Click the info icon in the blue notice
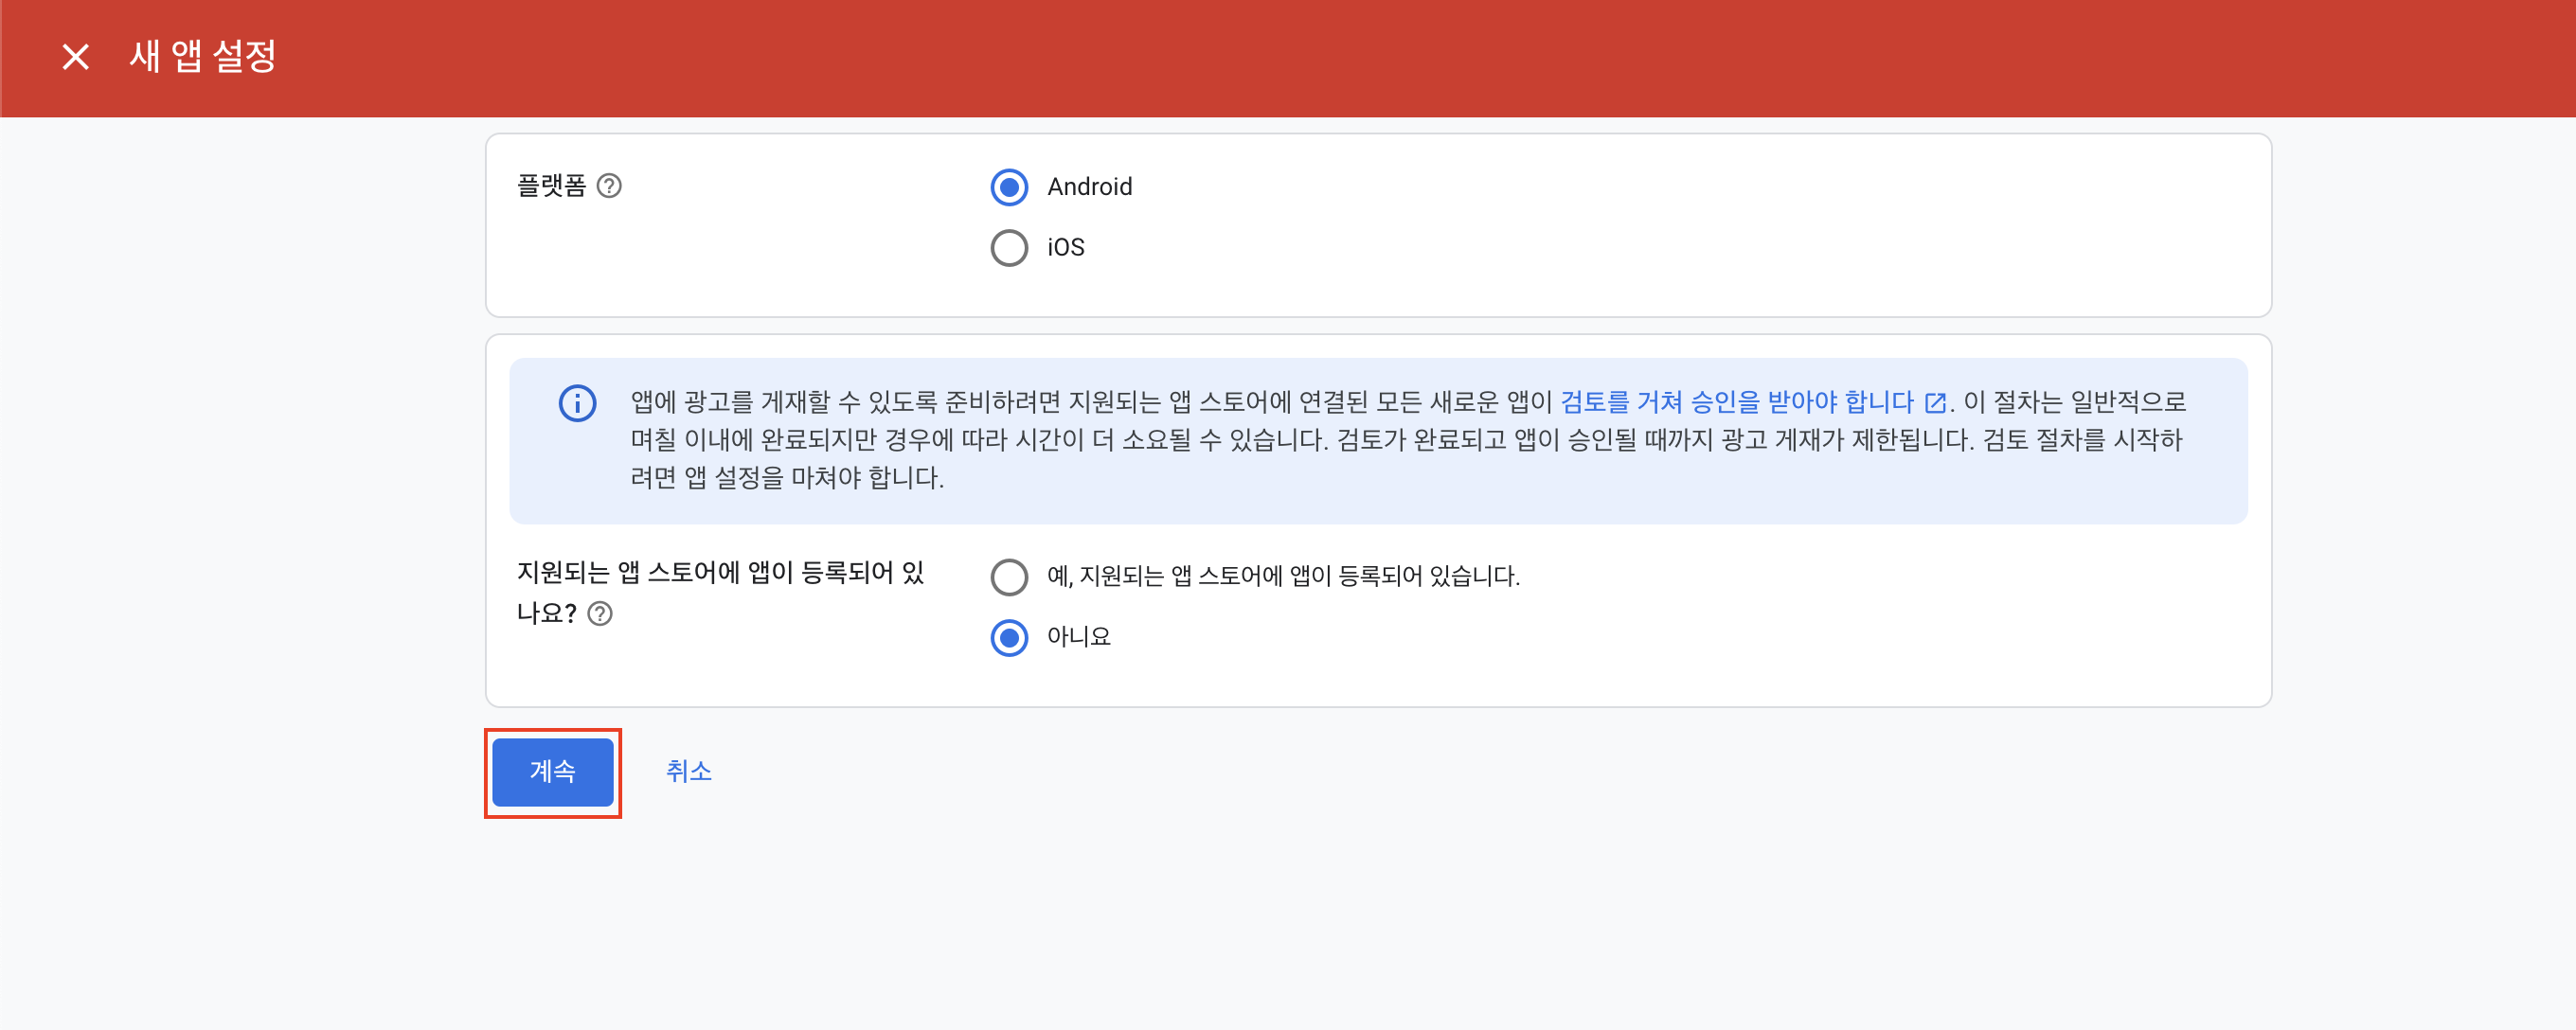 577,403
